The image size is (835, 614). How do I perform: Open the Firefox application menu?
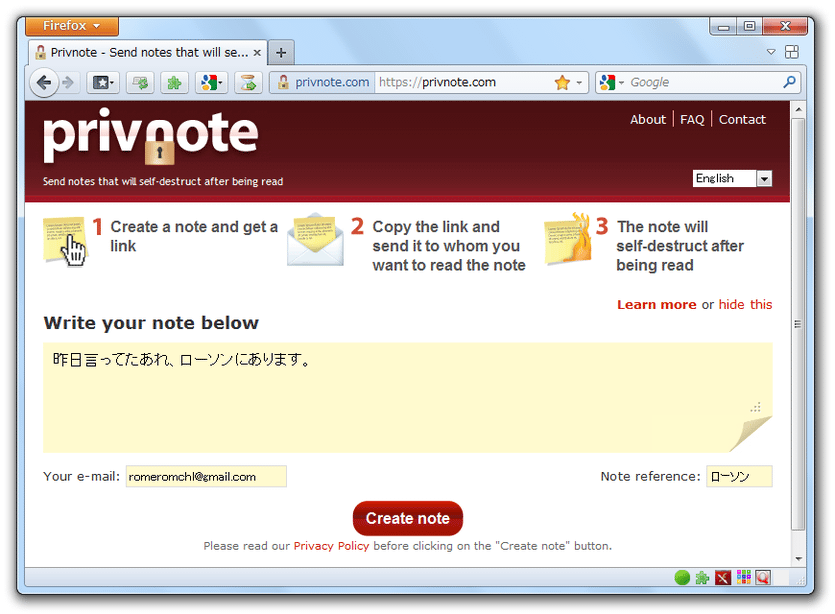tap(72, 26)
